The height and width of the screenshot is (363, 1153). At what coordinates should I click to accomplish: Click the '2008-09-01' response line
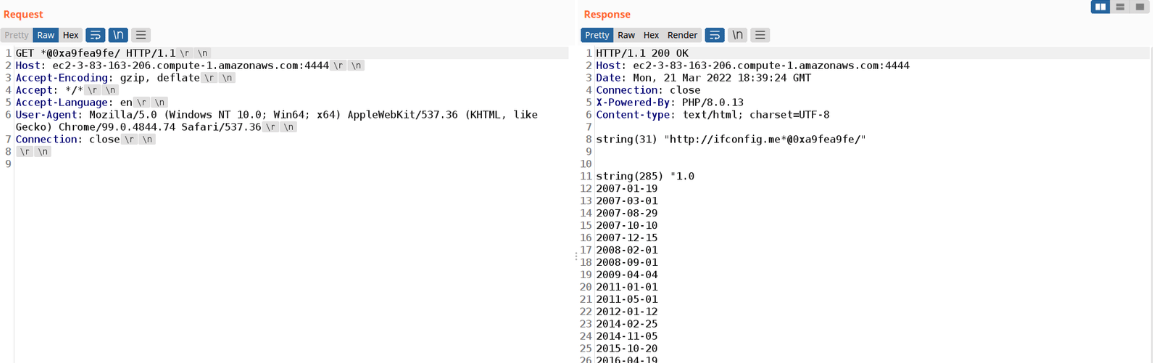[x=627, y=262]
